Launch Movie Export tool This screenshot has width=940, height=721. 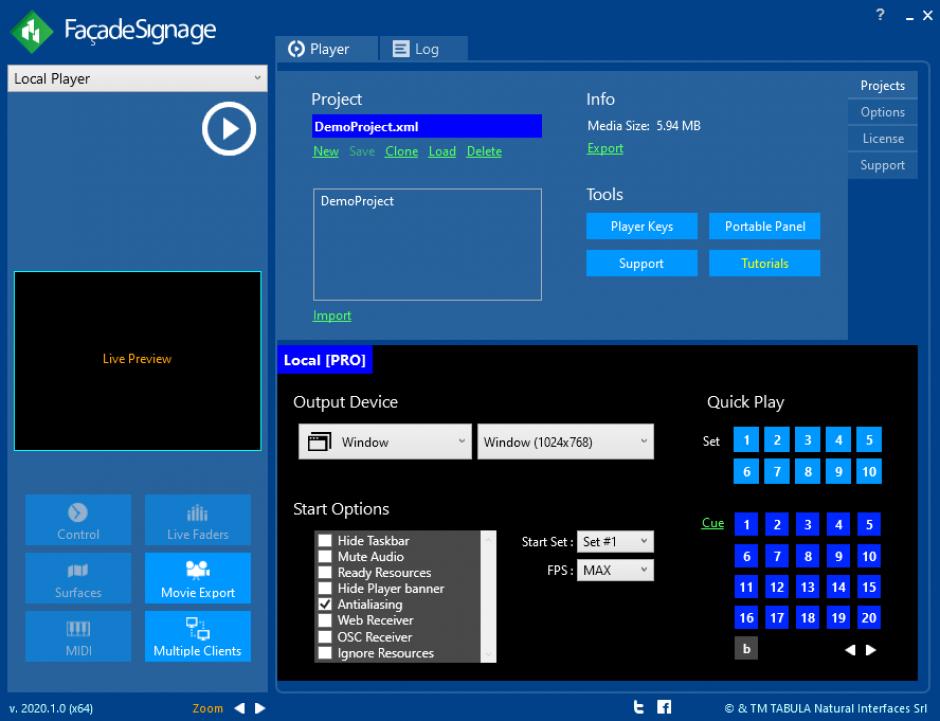pos(198,578)
